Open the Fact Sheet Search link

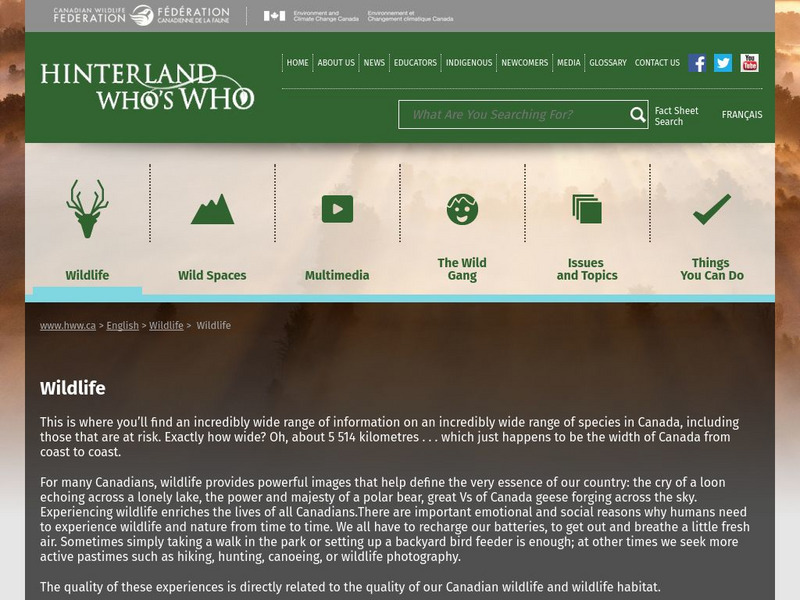(676, 115)
